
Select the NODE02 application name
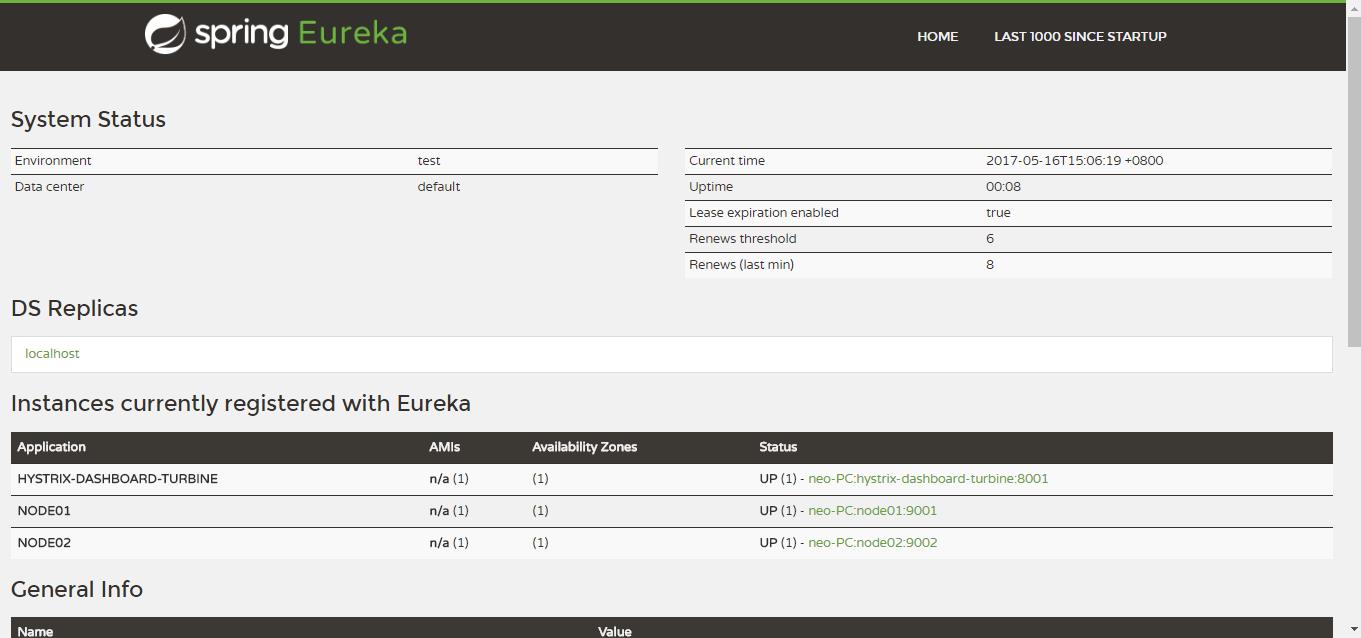pos(44,543)
